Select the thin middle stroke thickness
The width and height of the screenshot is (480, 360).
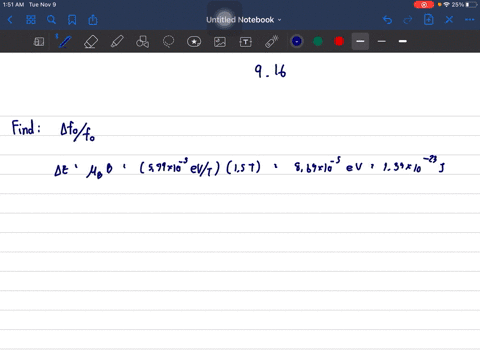[x=382, y=41]
